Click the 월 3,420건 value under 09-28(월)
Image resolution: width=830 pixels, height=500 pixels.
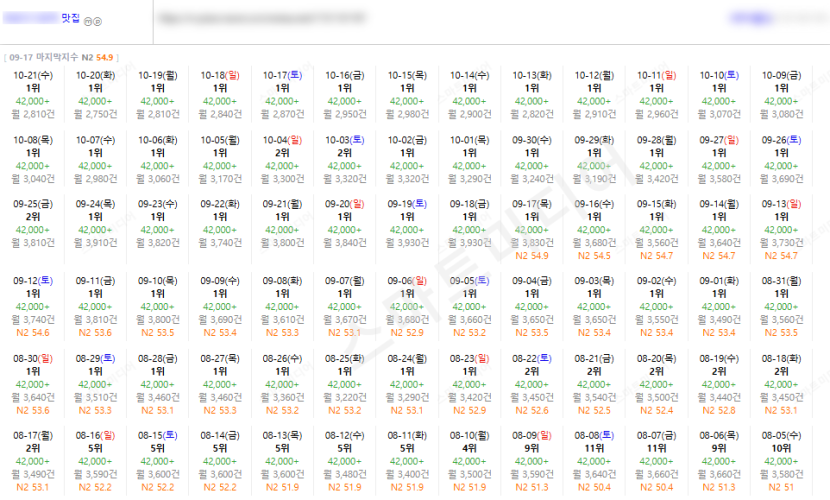[x=656, y=179]
